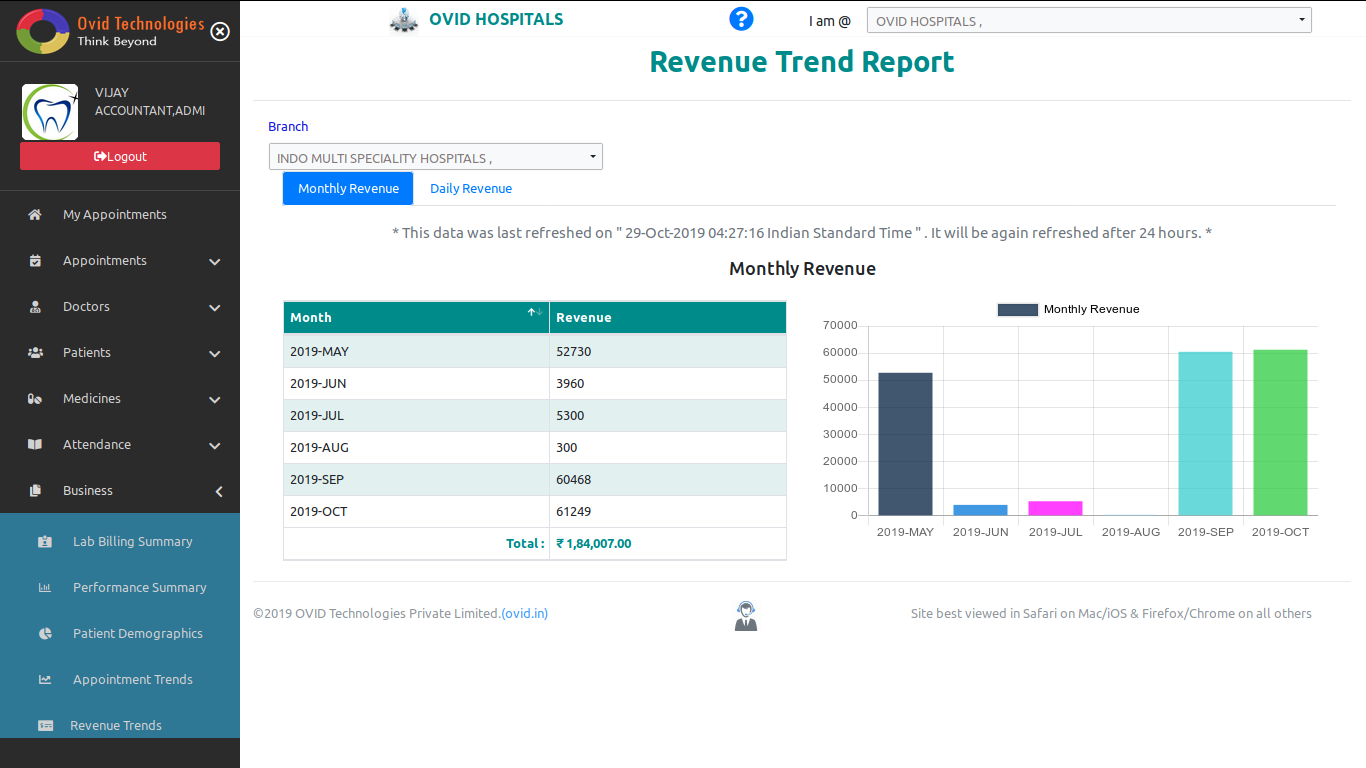Screen dimensions: 1366x768
Task: Click the Appointment Trends chart icon
Action: pos(45,680)
